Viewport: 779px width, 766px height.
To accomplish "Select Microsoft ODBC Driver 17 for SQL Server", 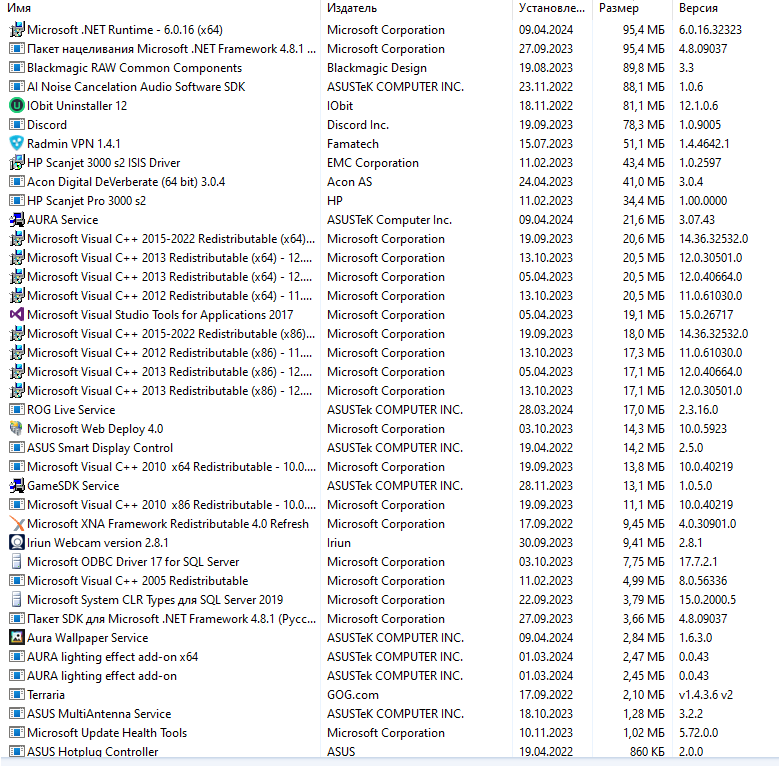I will click(133, 561).
